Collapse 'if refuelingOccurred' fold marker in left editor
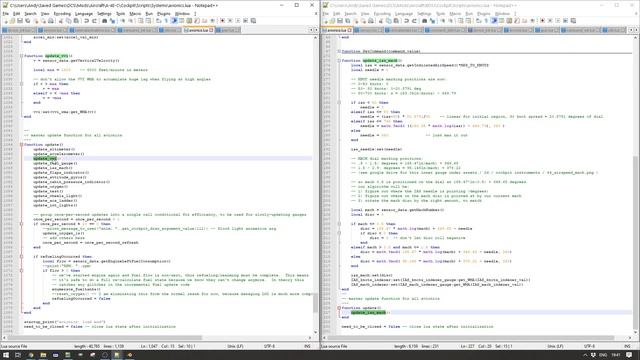Image resolution: width=640 pixels, height=360 pixels. click(x=22, y=257)
